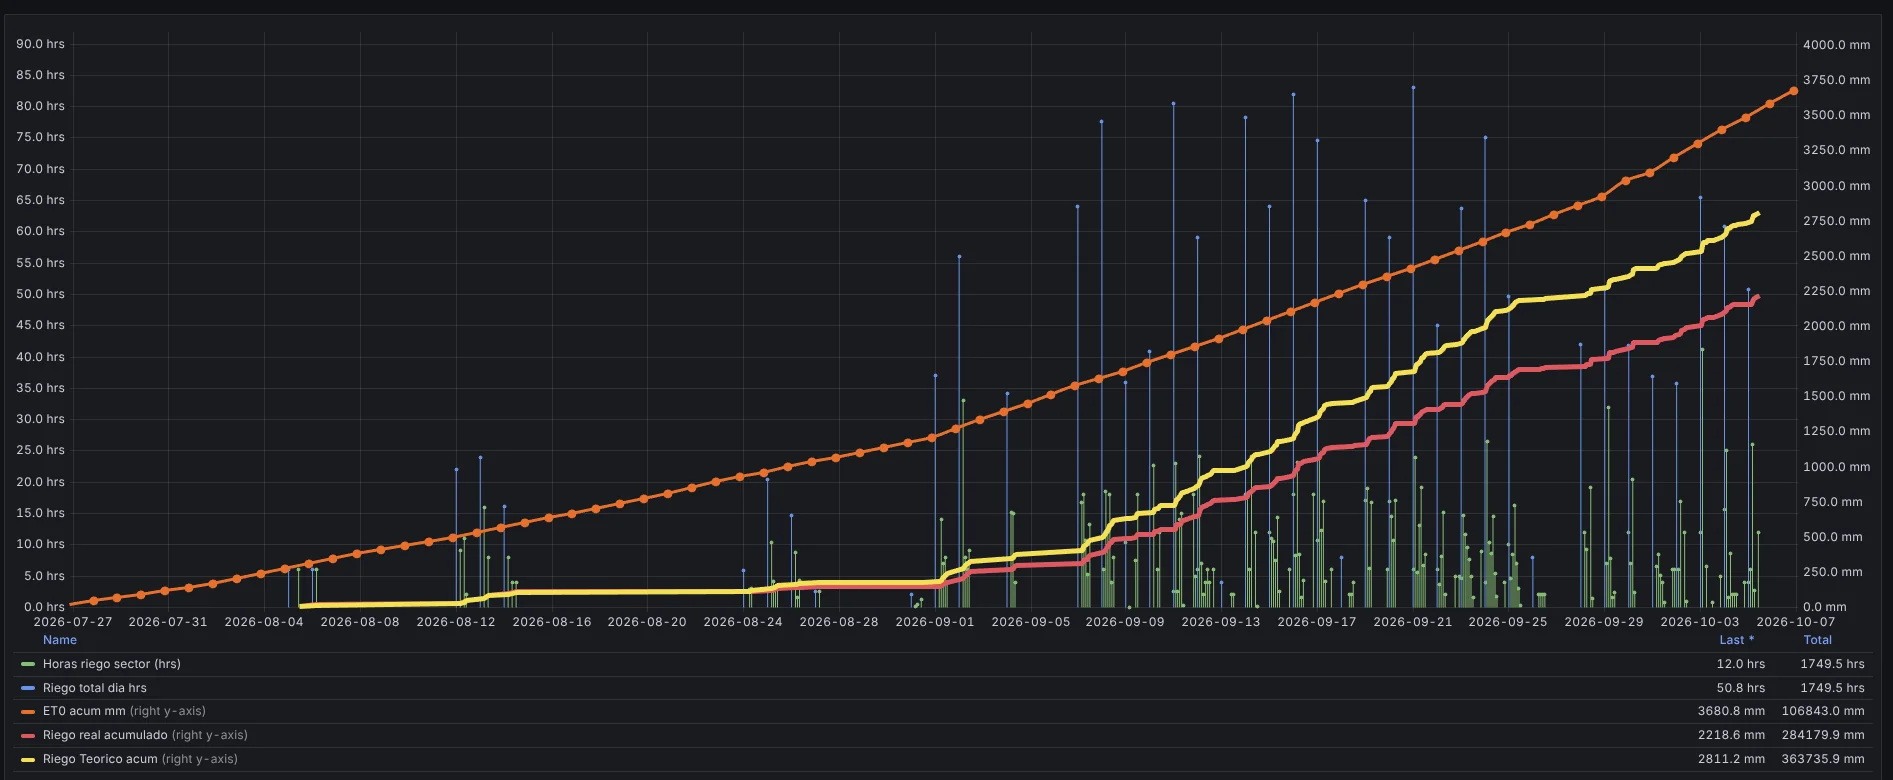
Task: Click the Total value for Horas riego sector
Action: 1832,664
